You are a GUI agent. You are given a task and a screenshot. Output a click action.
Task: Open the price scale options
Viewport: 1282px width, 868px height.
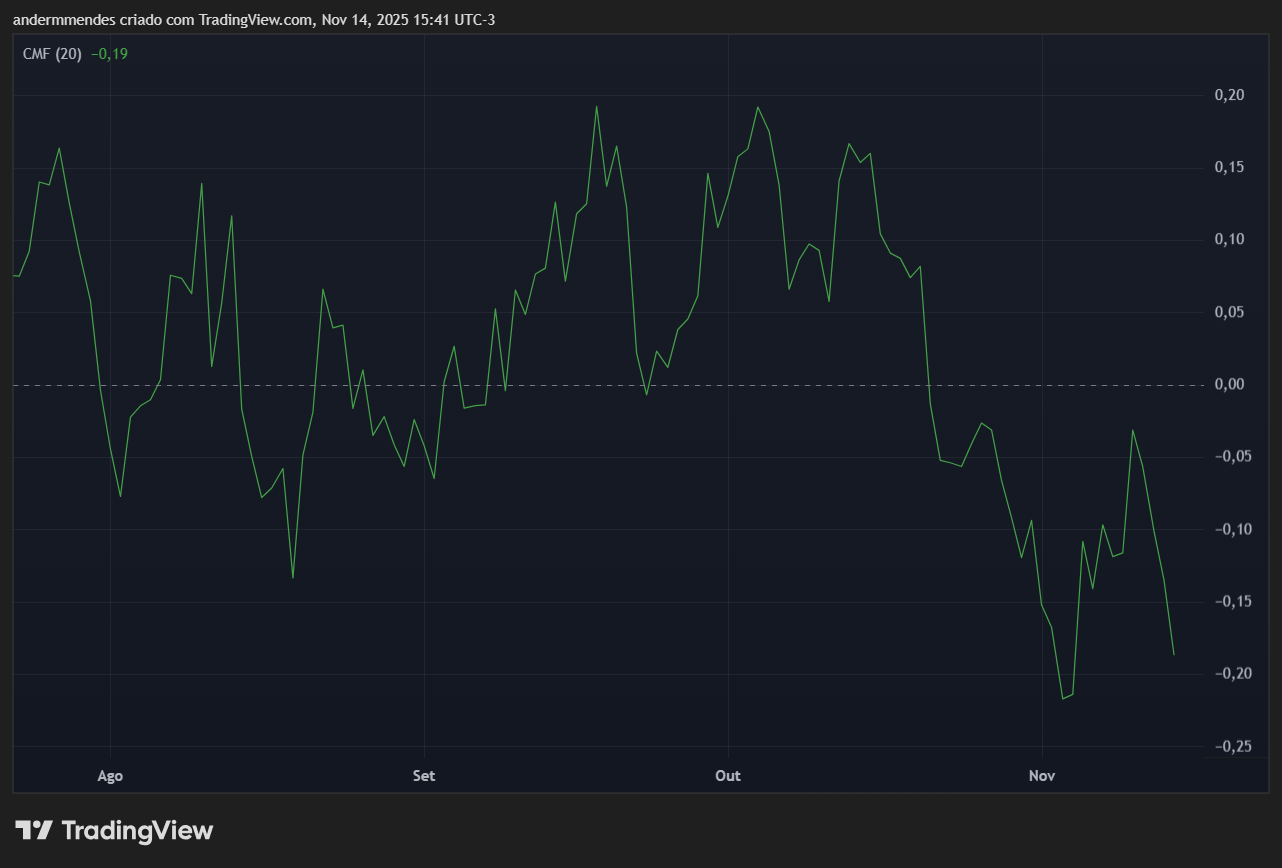pos(1231,400)
